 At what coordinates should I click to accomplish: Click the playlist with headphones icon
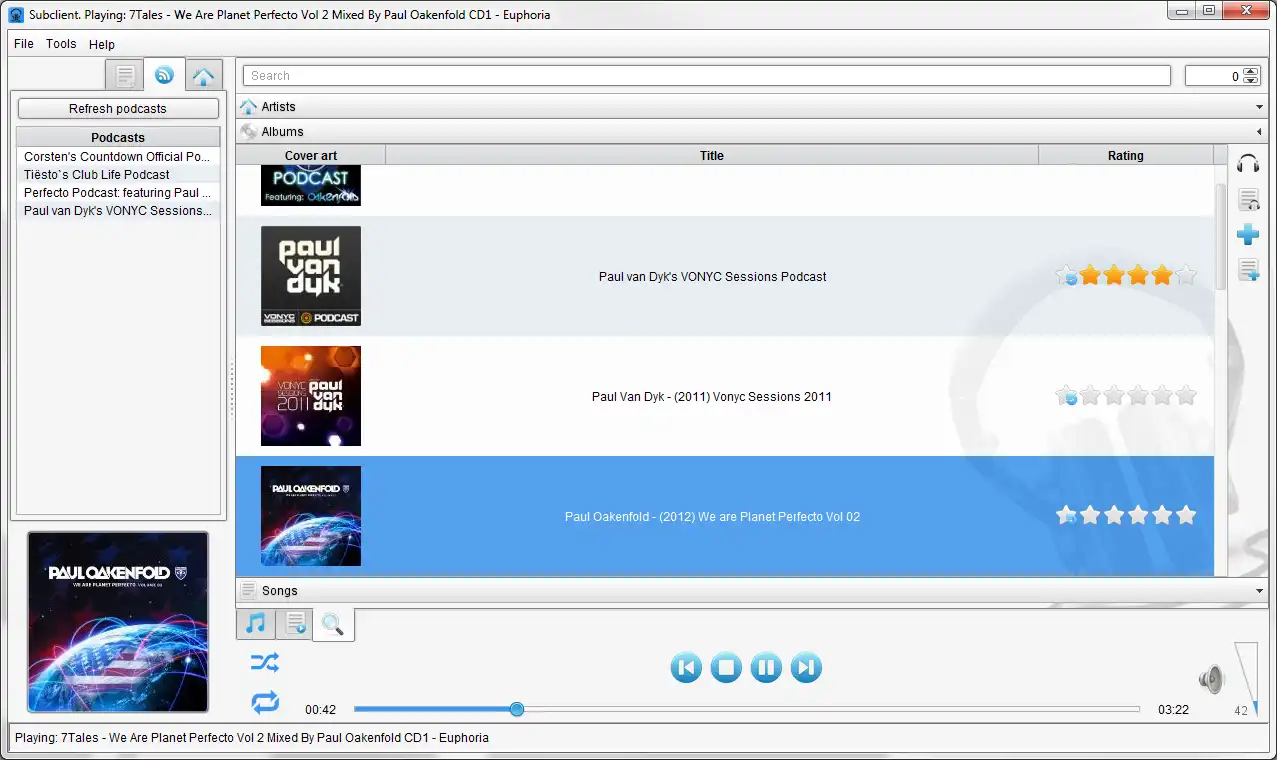(x=1248, y=200)
